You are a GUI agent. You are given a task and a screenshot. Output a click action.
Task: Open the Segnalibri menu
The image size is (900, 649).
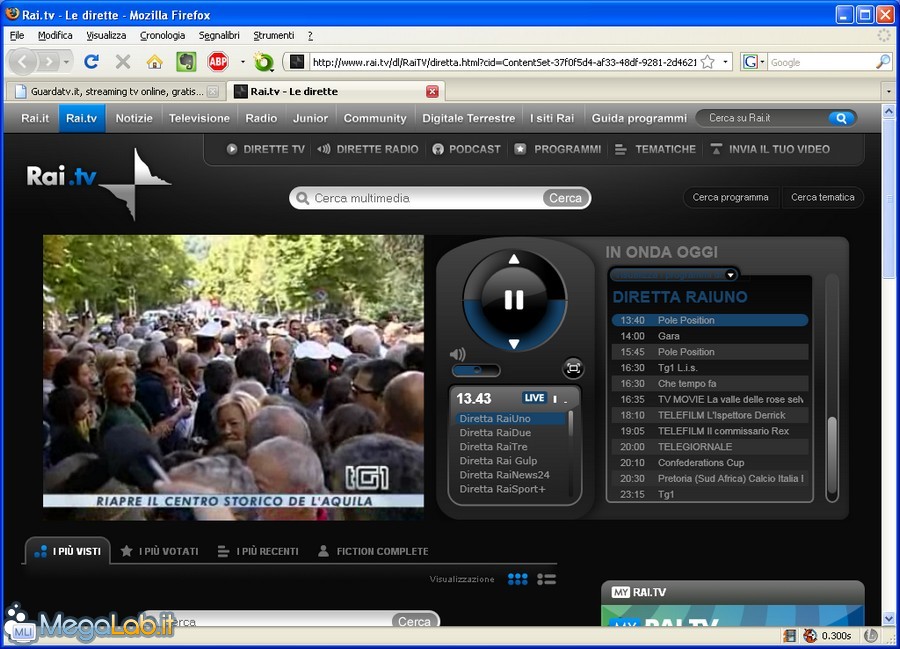pyautogui.click(x=219, y=36)
